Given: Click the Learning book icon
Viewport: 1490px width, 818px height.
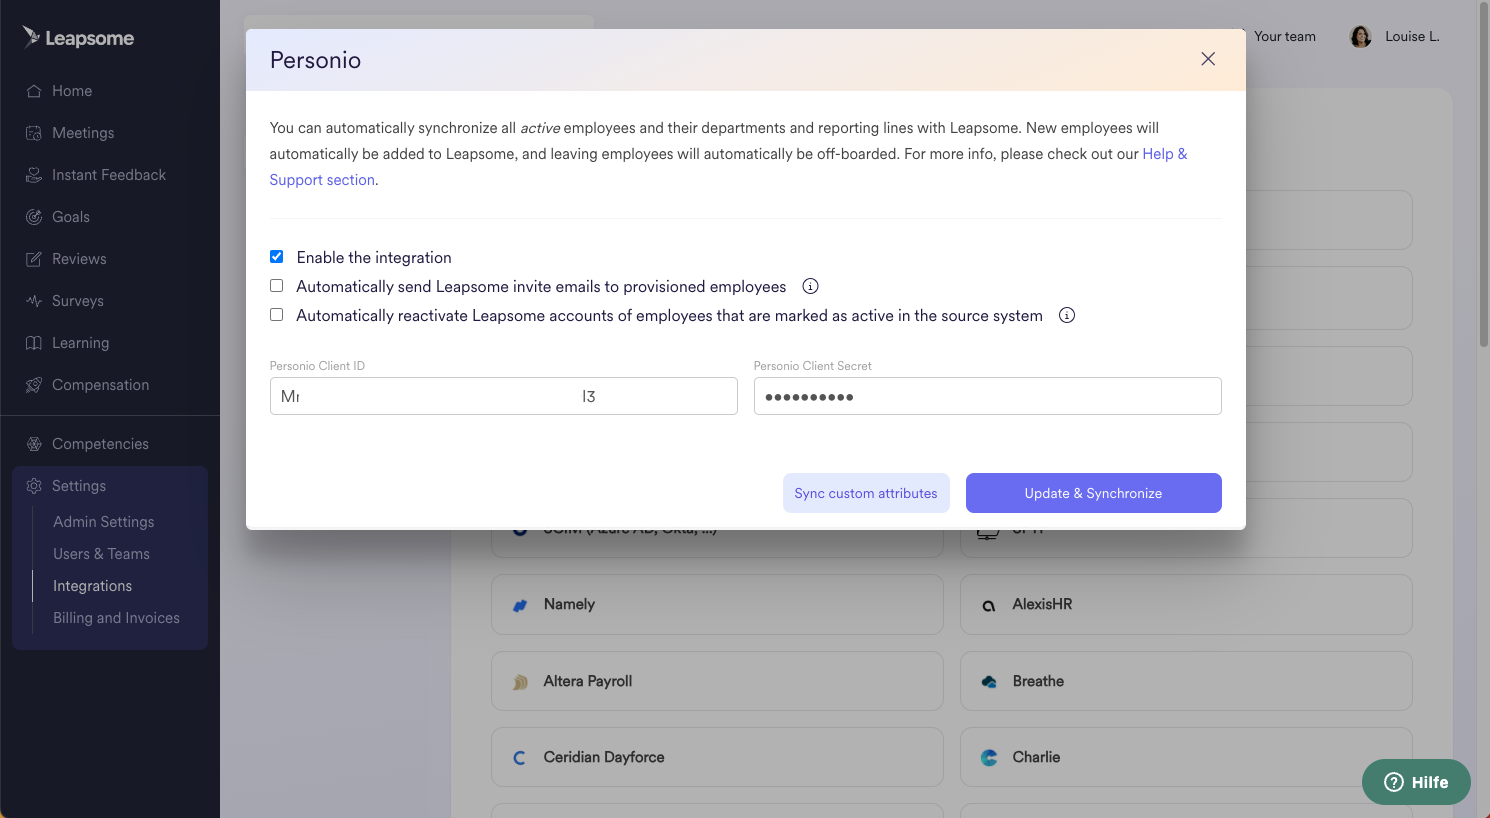Looking at the screenshot, I should pyautogui.click(x=34, y=343).
